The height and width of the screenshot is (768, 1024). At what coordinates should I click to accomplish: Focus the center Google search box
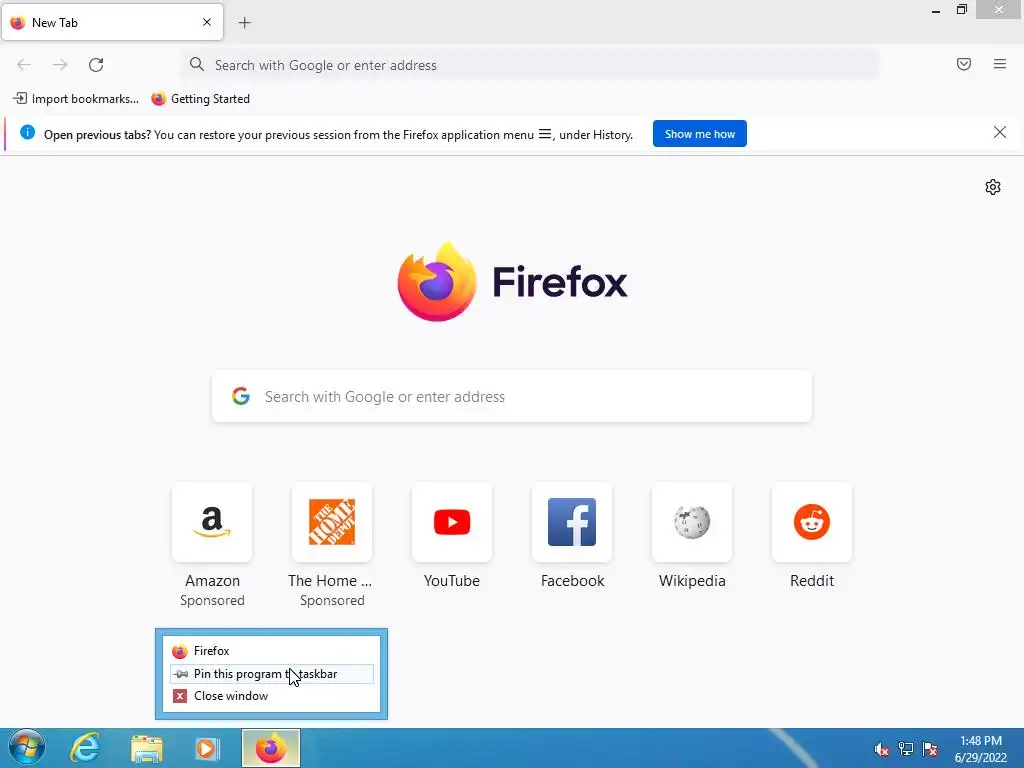[512, 396]
